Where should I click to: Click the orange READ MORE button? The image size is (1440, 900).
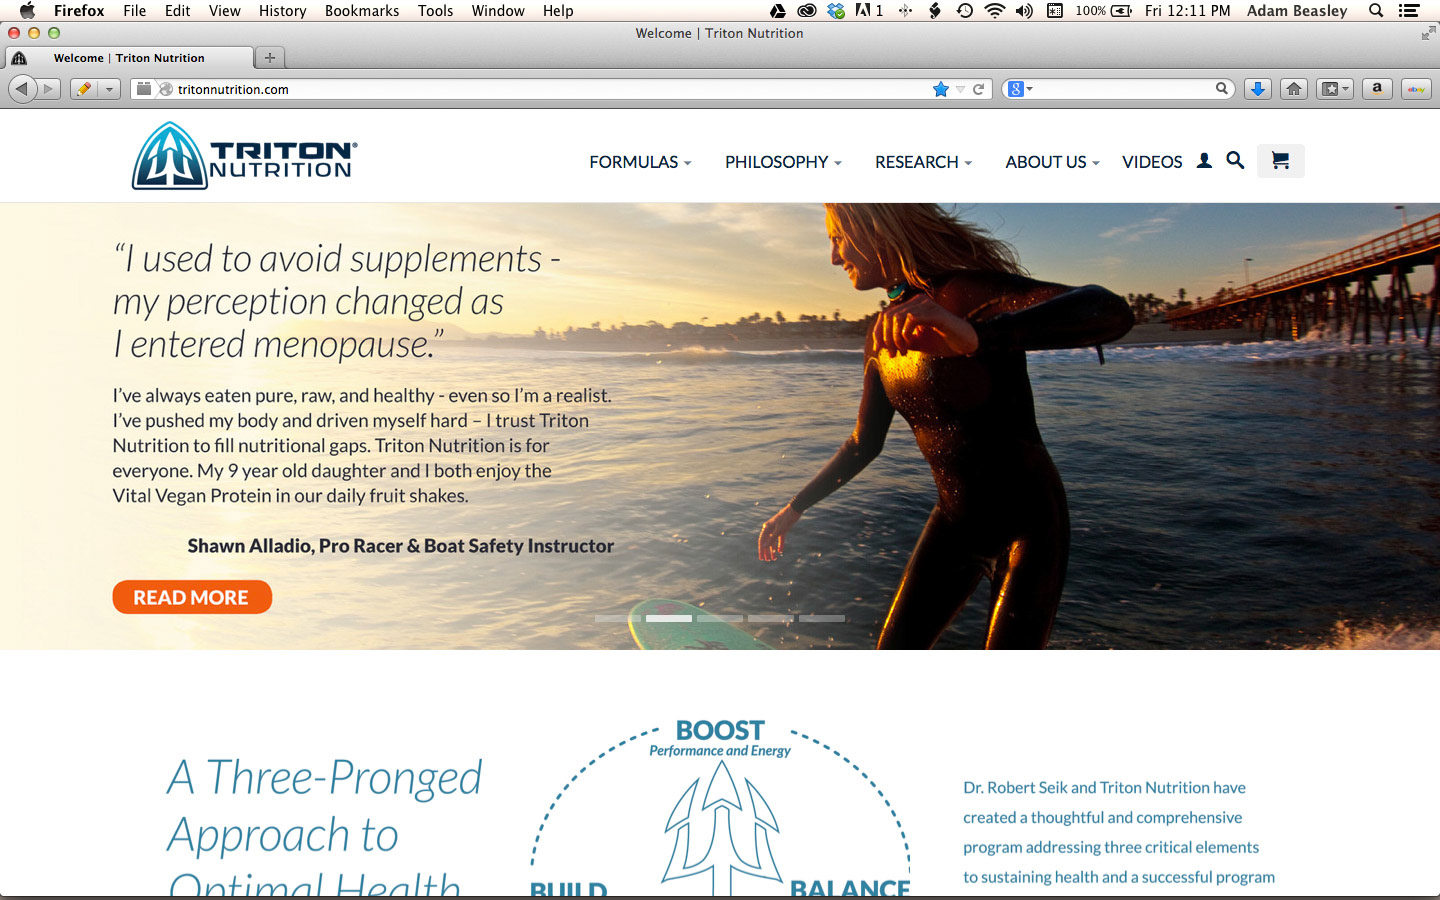(192, 597)
